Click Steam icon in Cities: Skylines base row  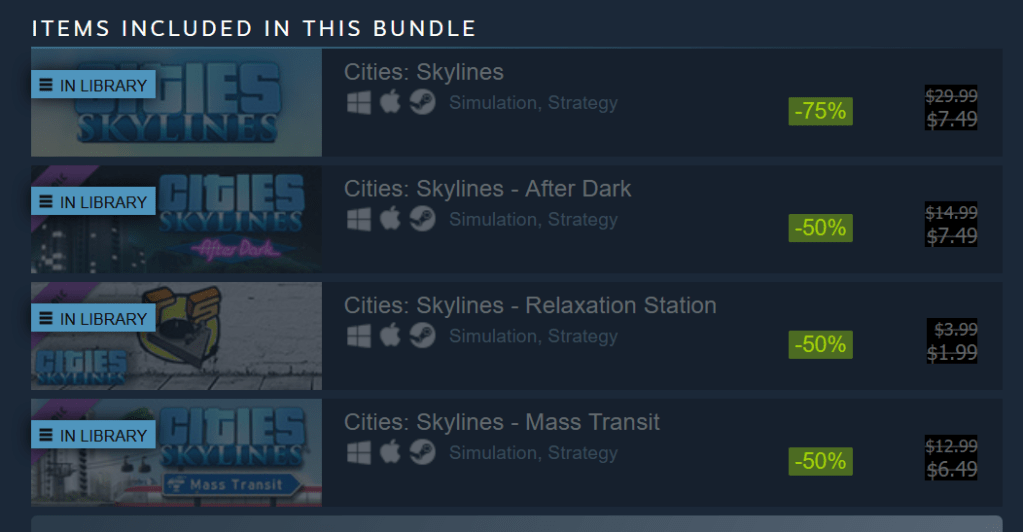422,102
